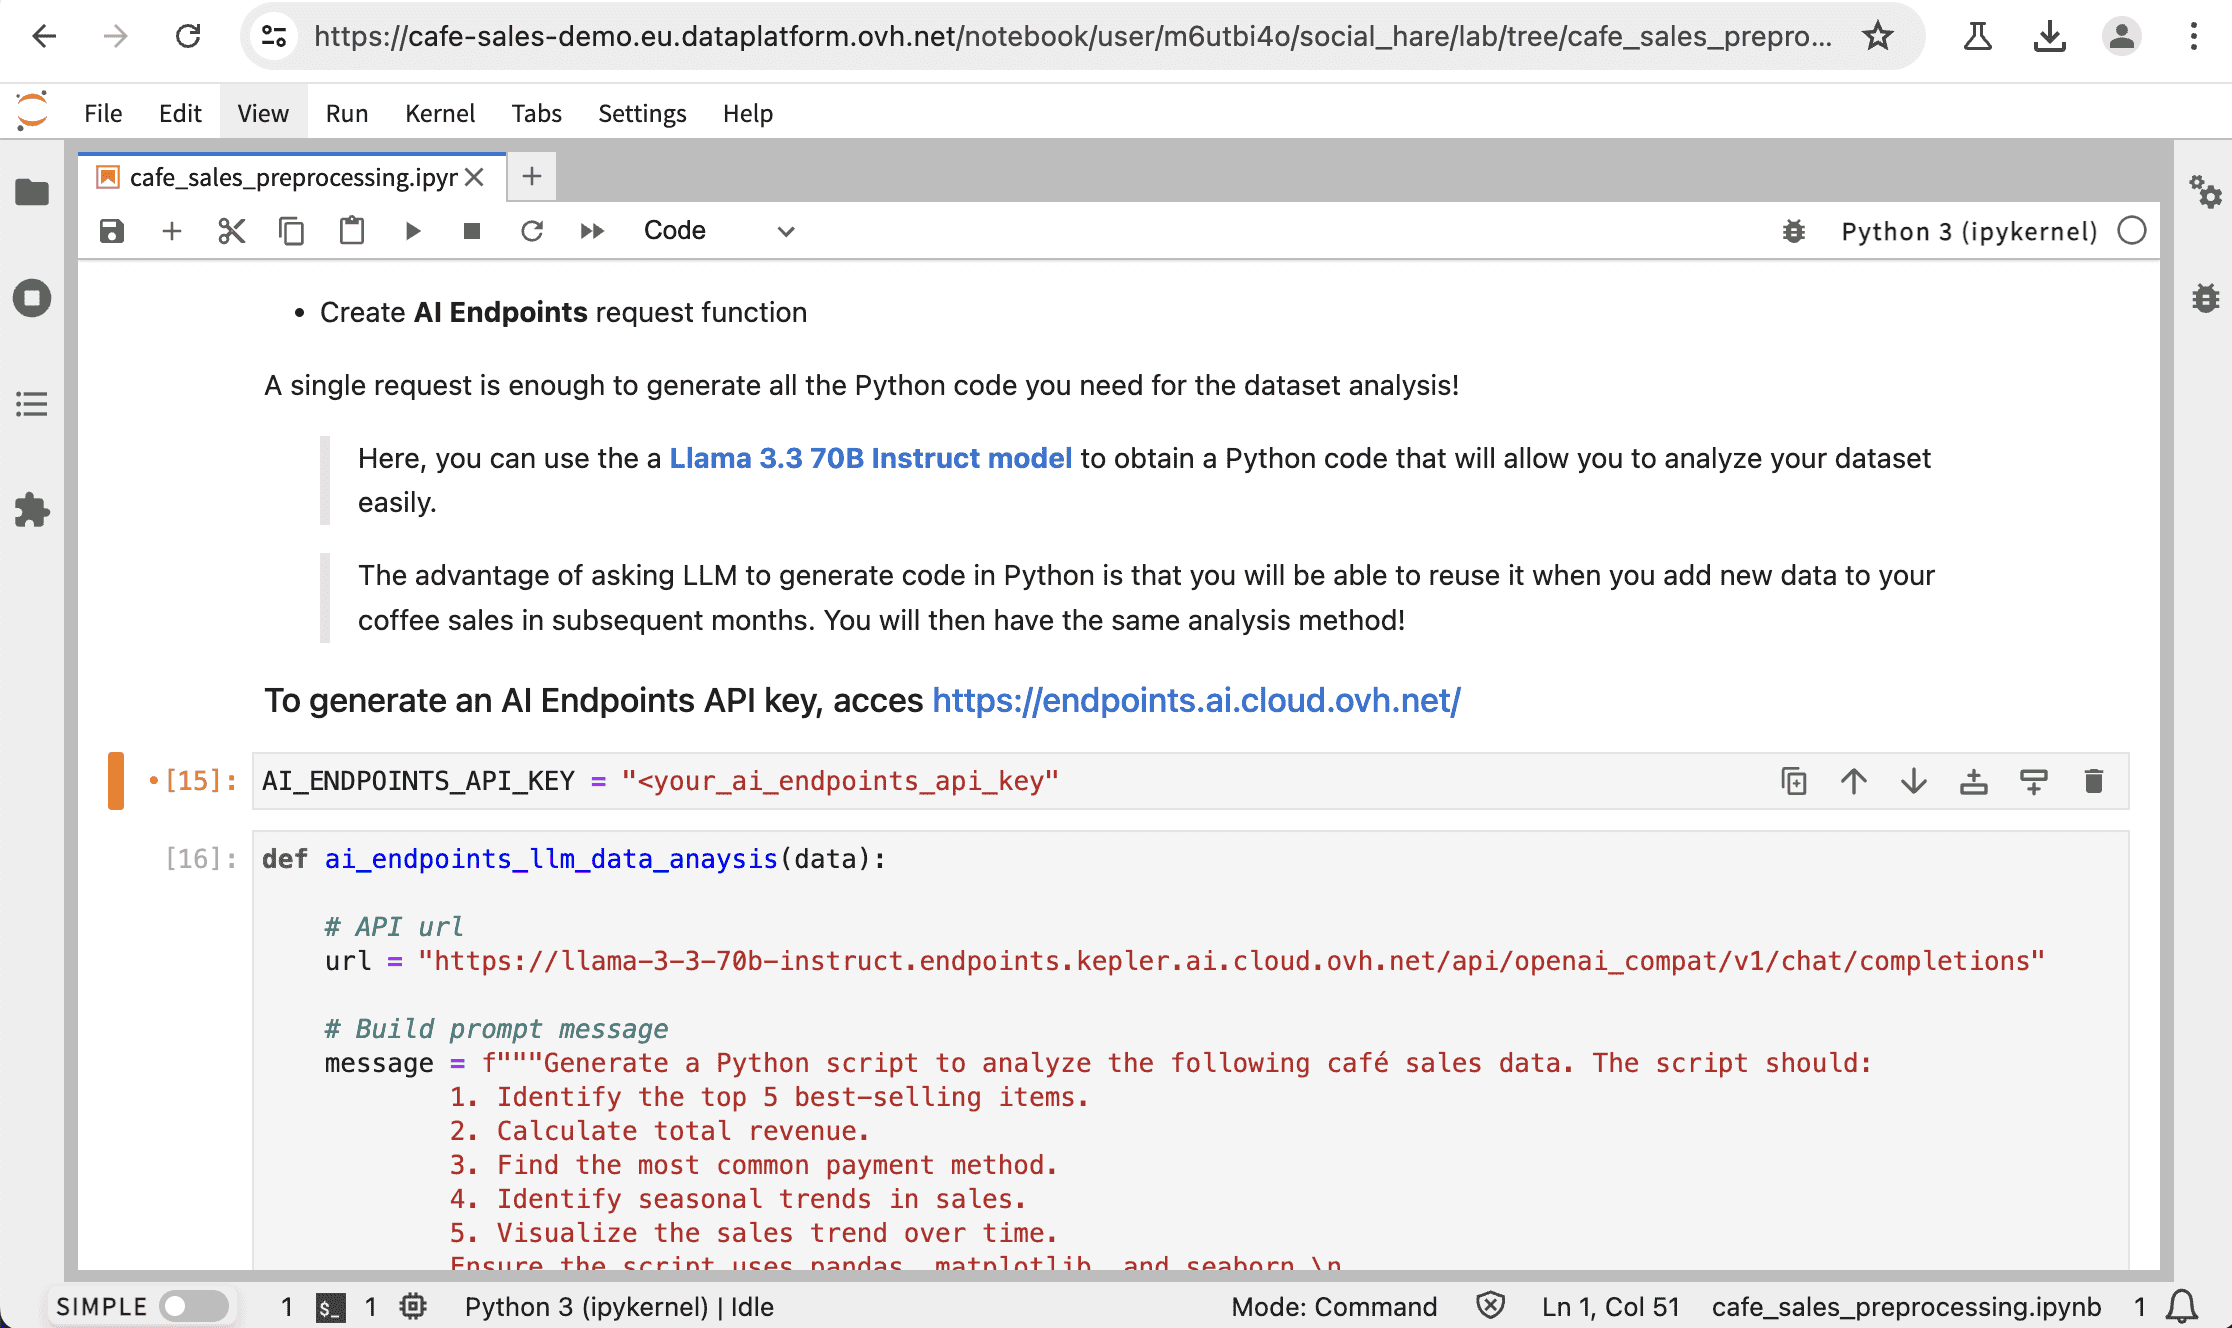Open the browser three-dot menu

point(2193,37)
